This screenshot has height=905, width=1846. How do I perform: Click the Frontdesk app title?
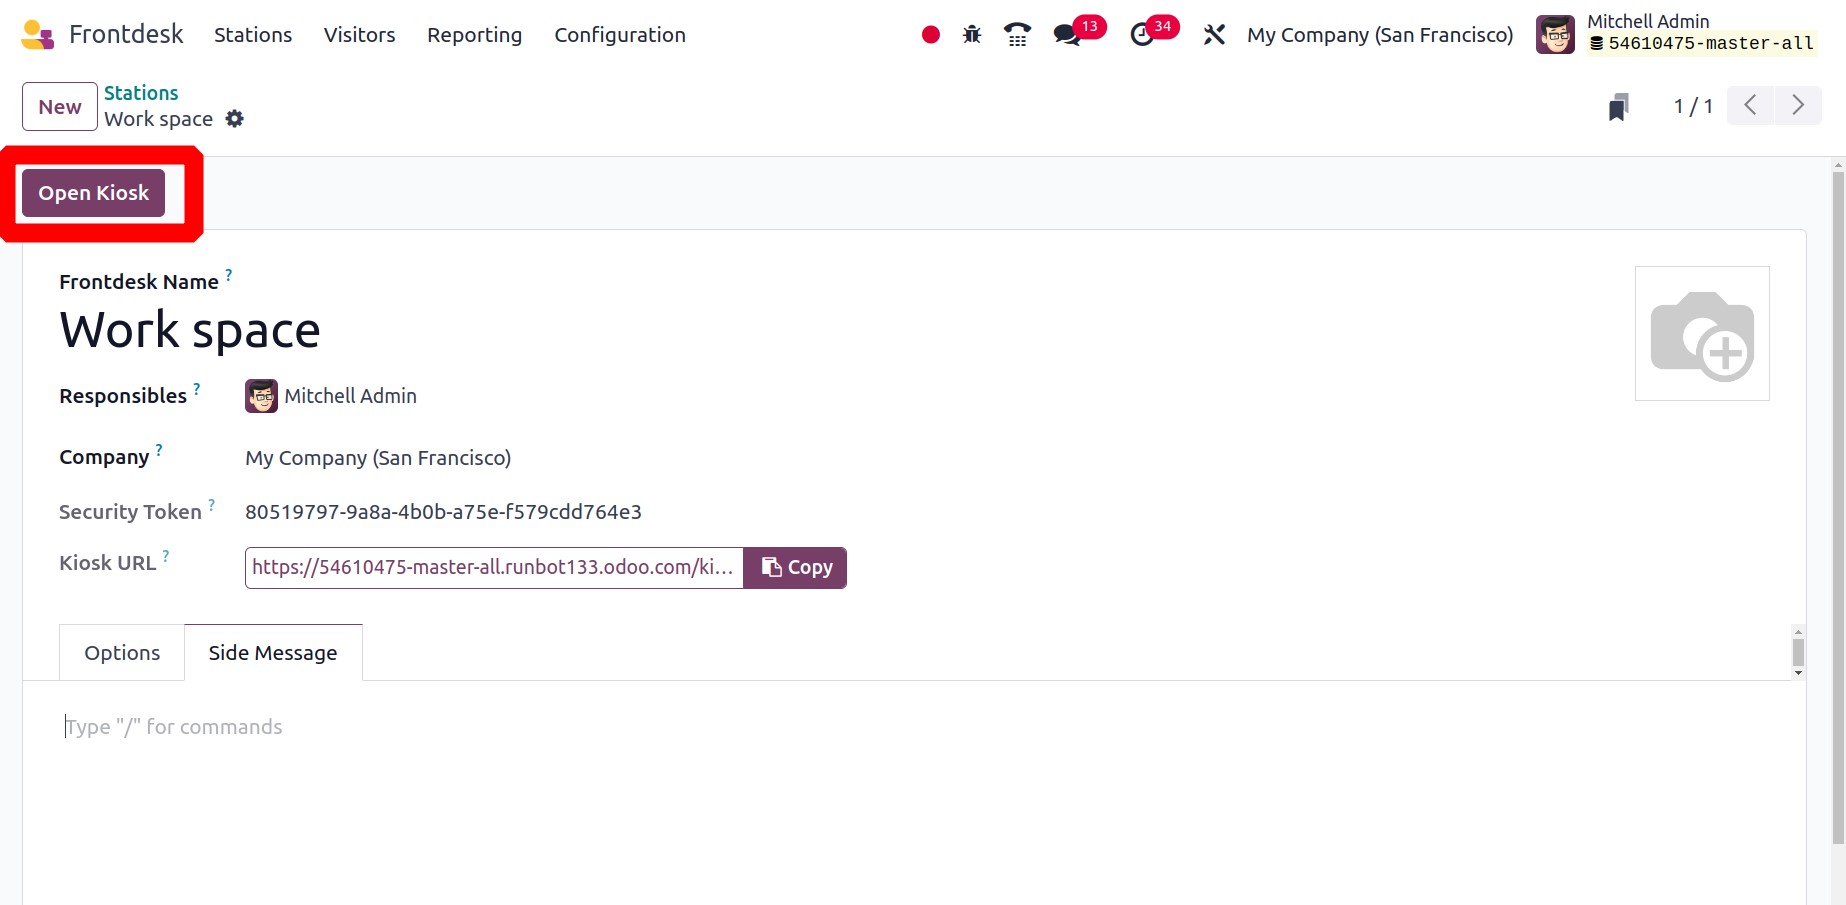coord(126,35)
